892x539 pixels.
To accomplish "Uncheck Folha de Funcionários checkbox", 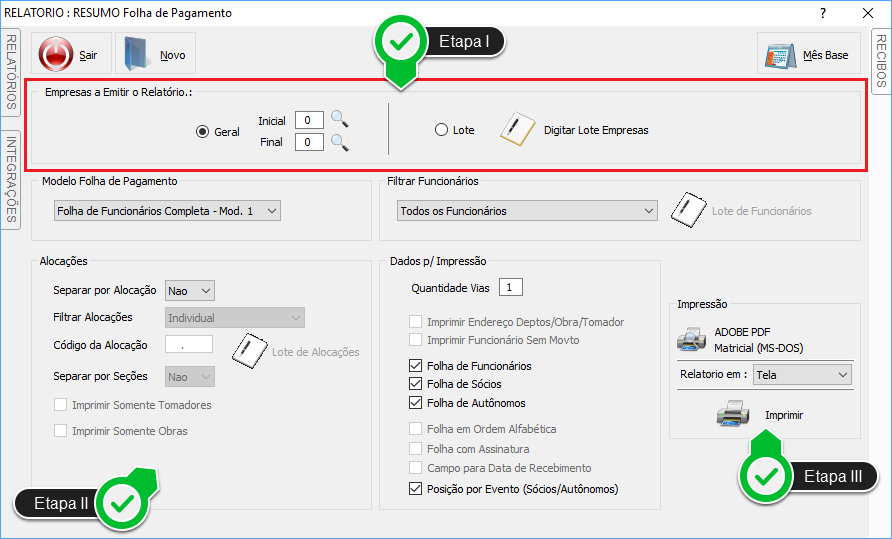I will point(416,366).
